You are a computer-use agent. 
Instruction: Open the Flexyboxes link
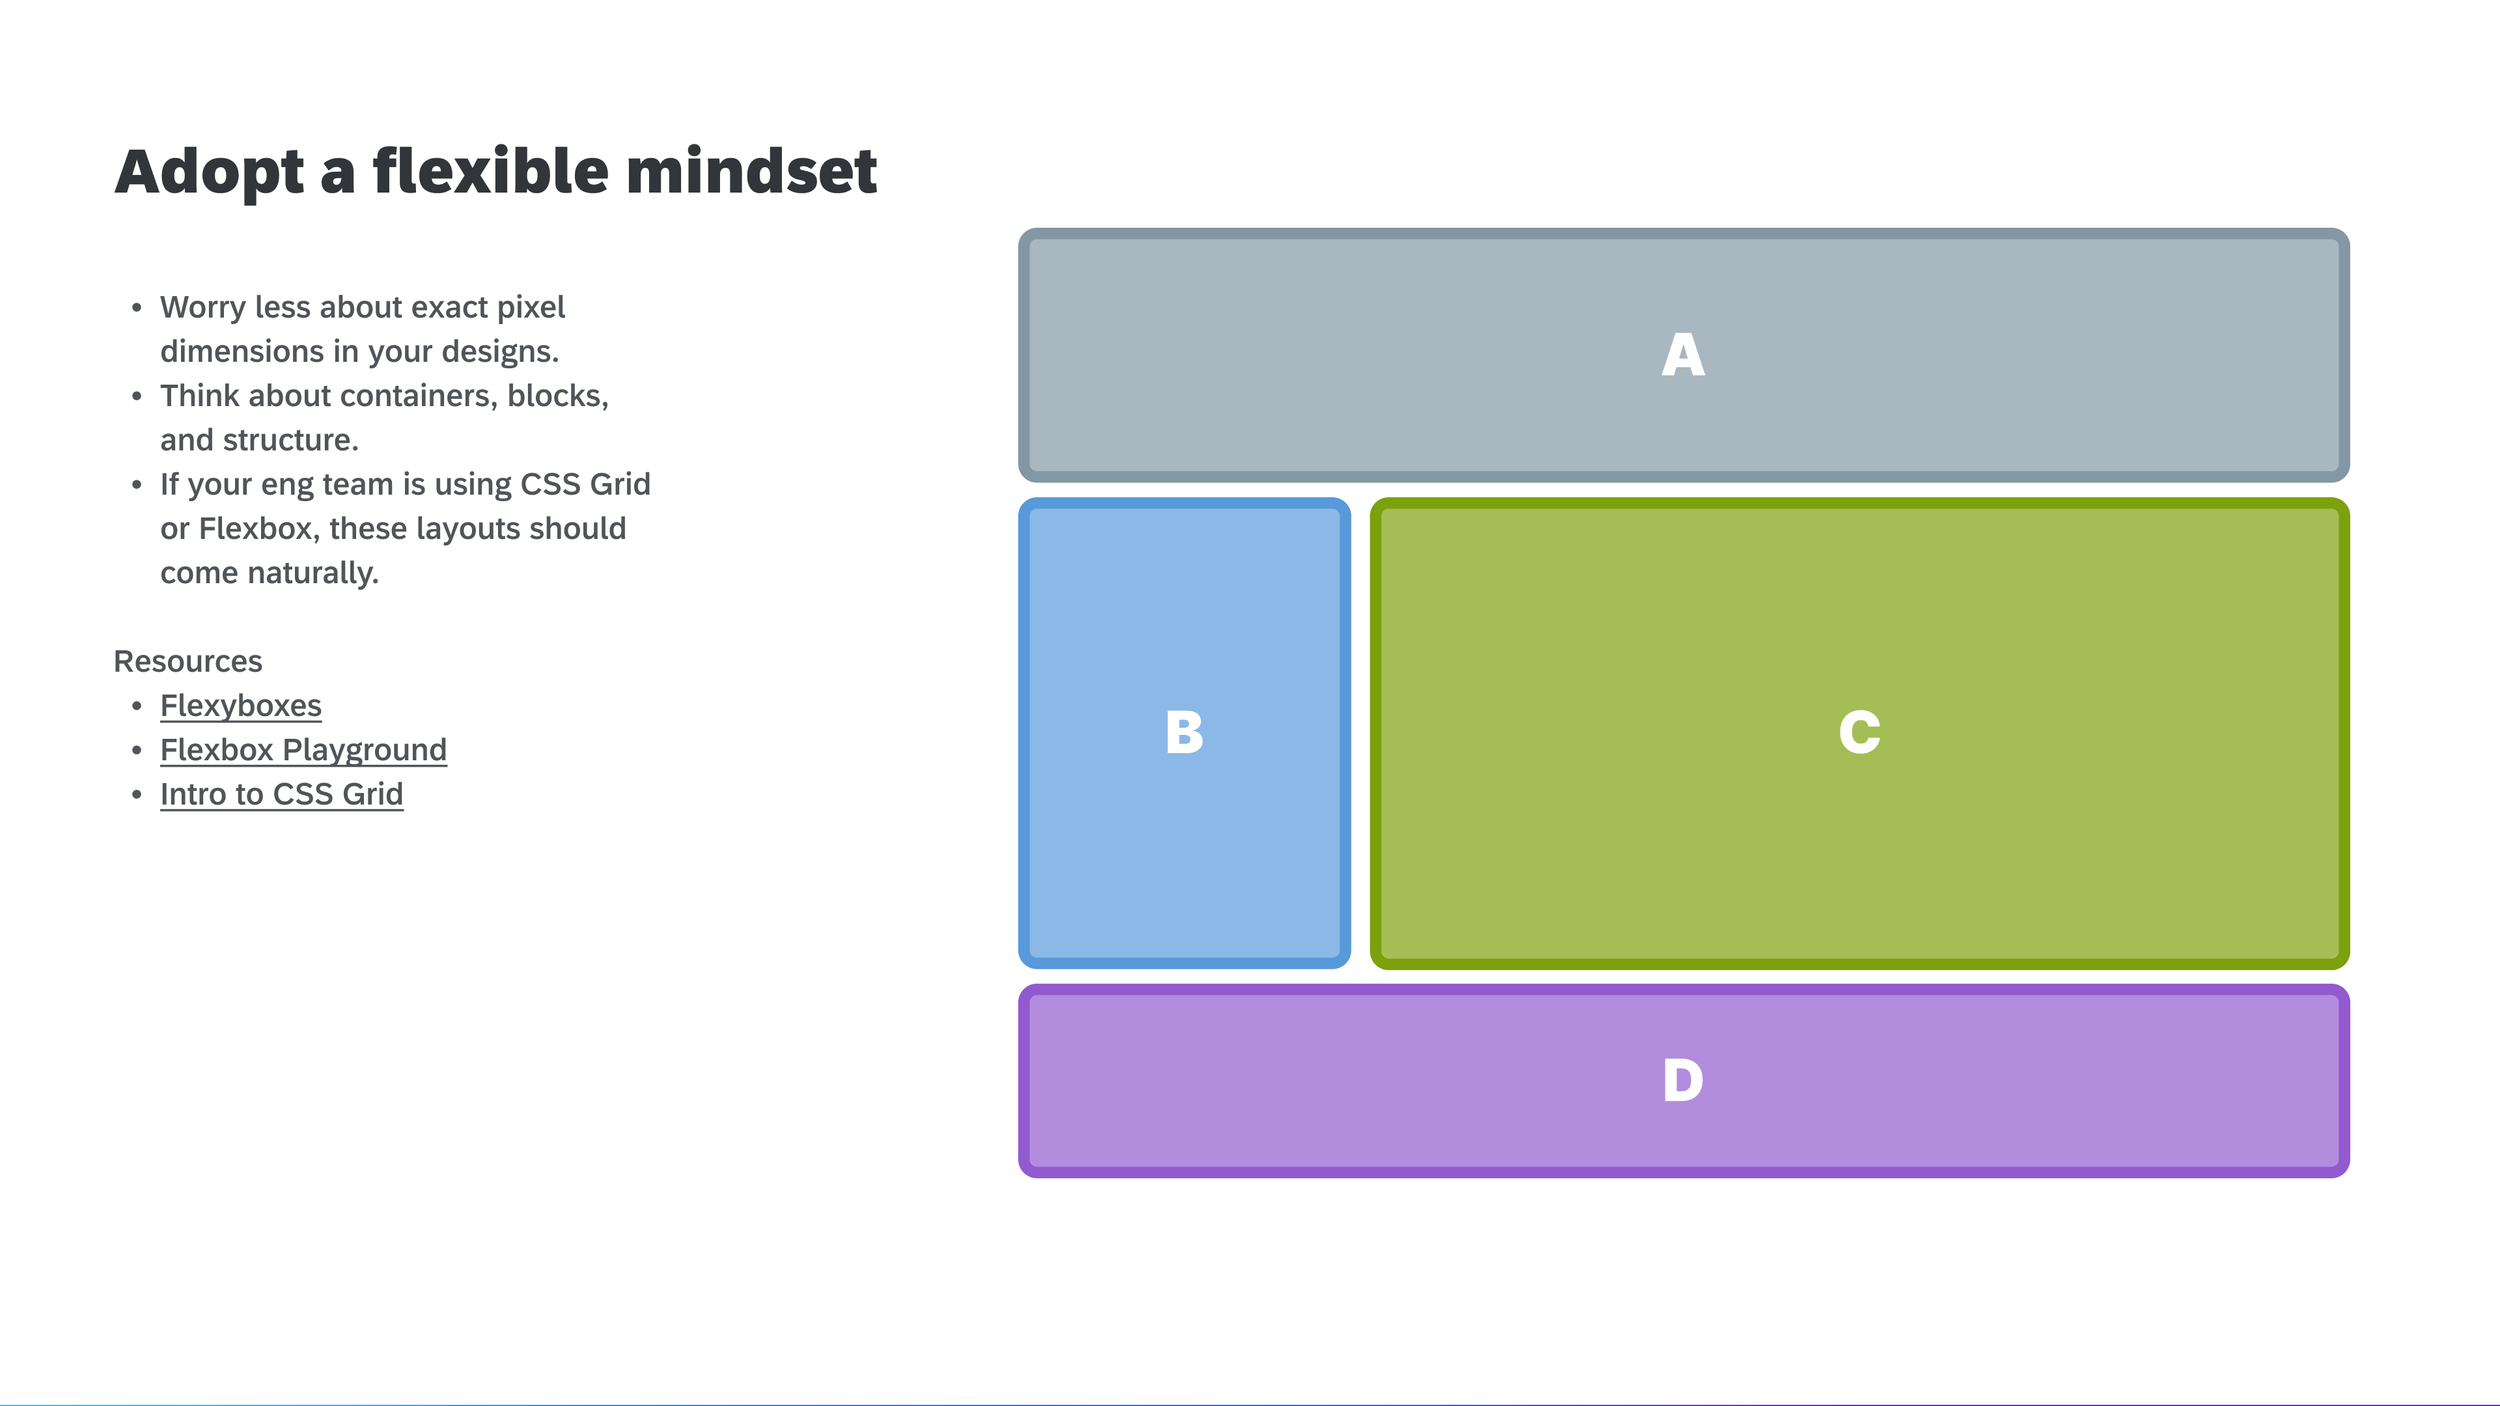pos(241,706)
